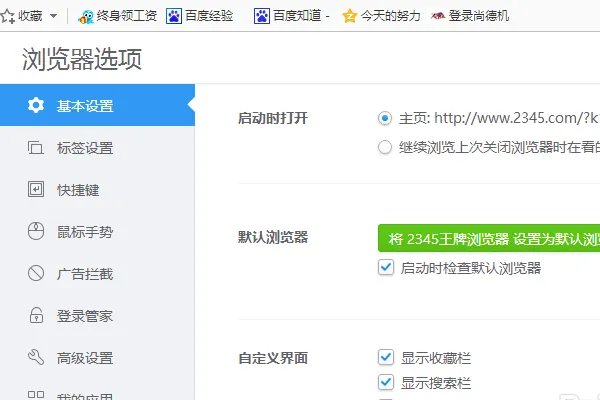Toggle 显示收藏栏 checkbox
600x400 pixels.
(x=386, y=357)
